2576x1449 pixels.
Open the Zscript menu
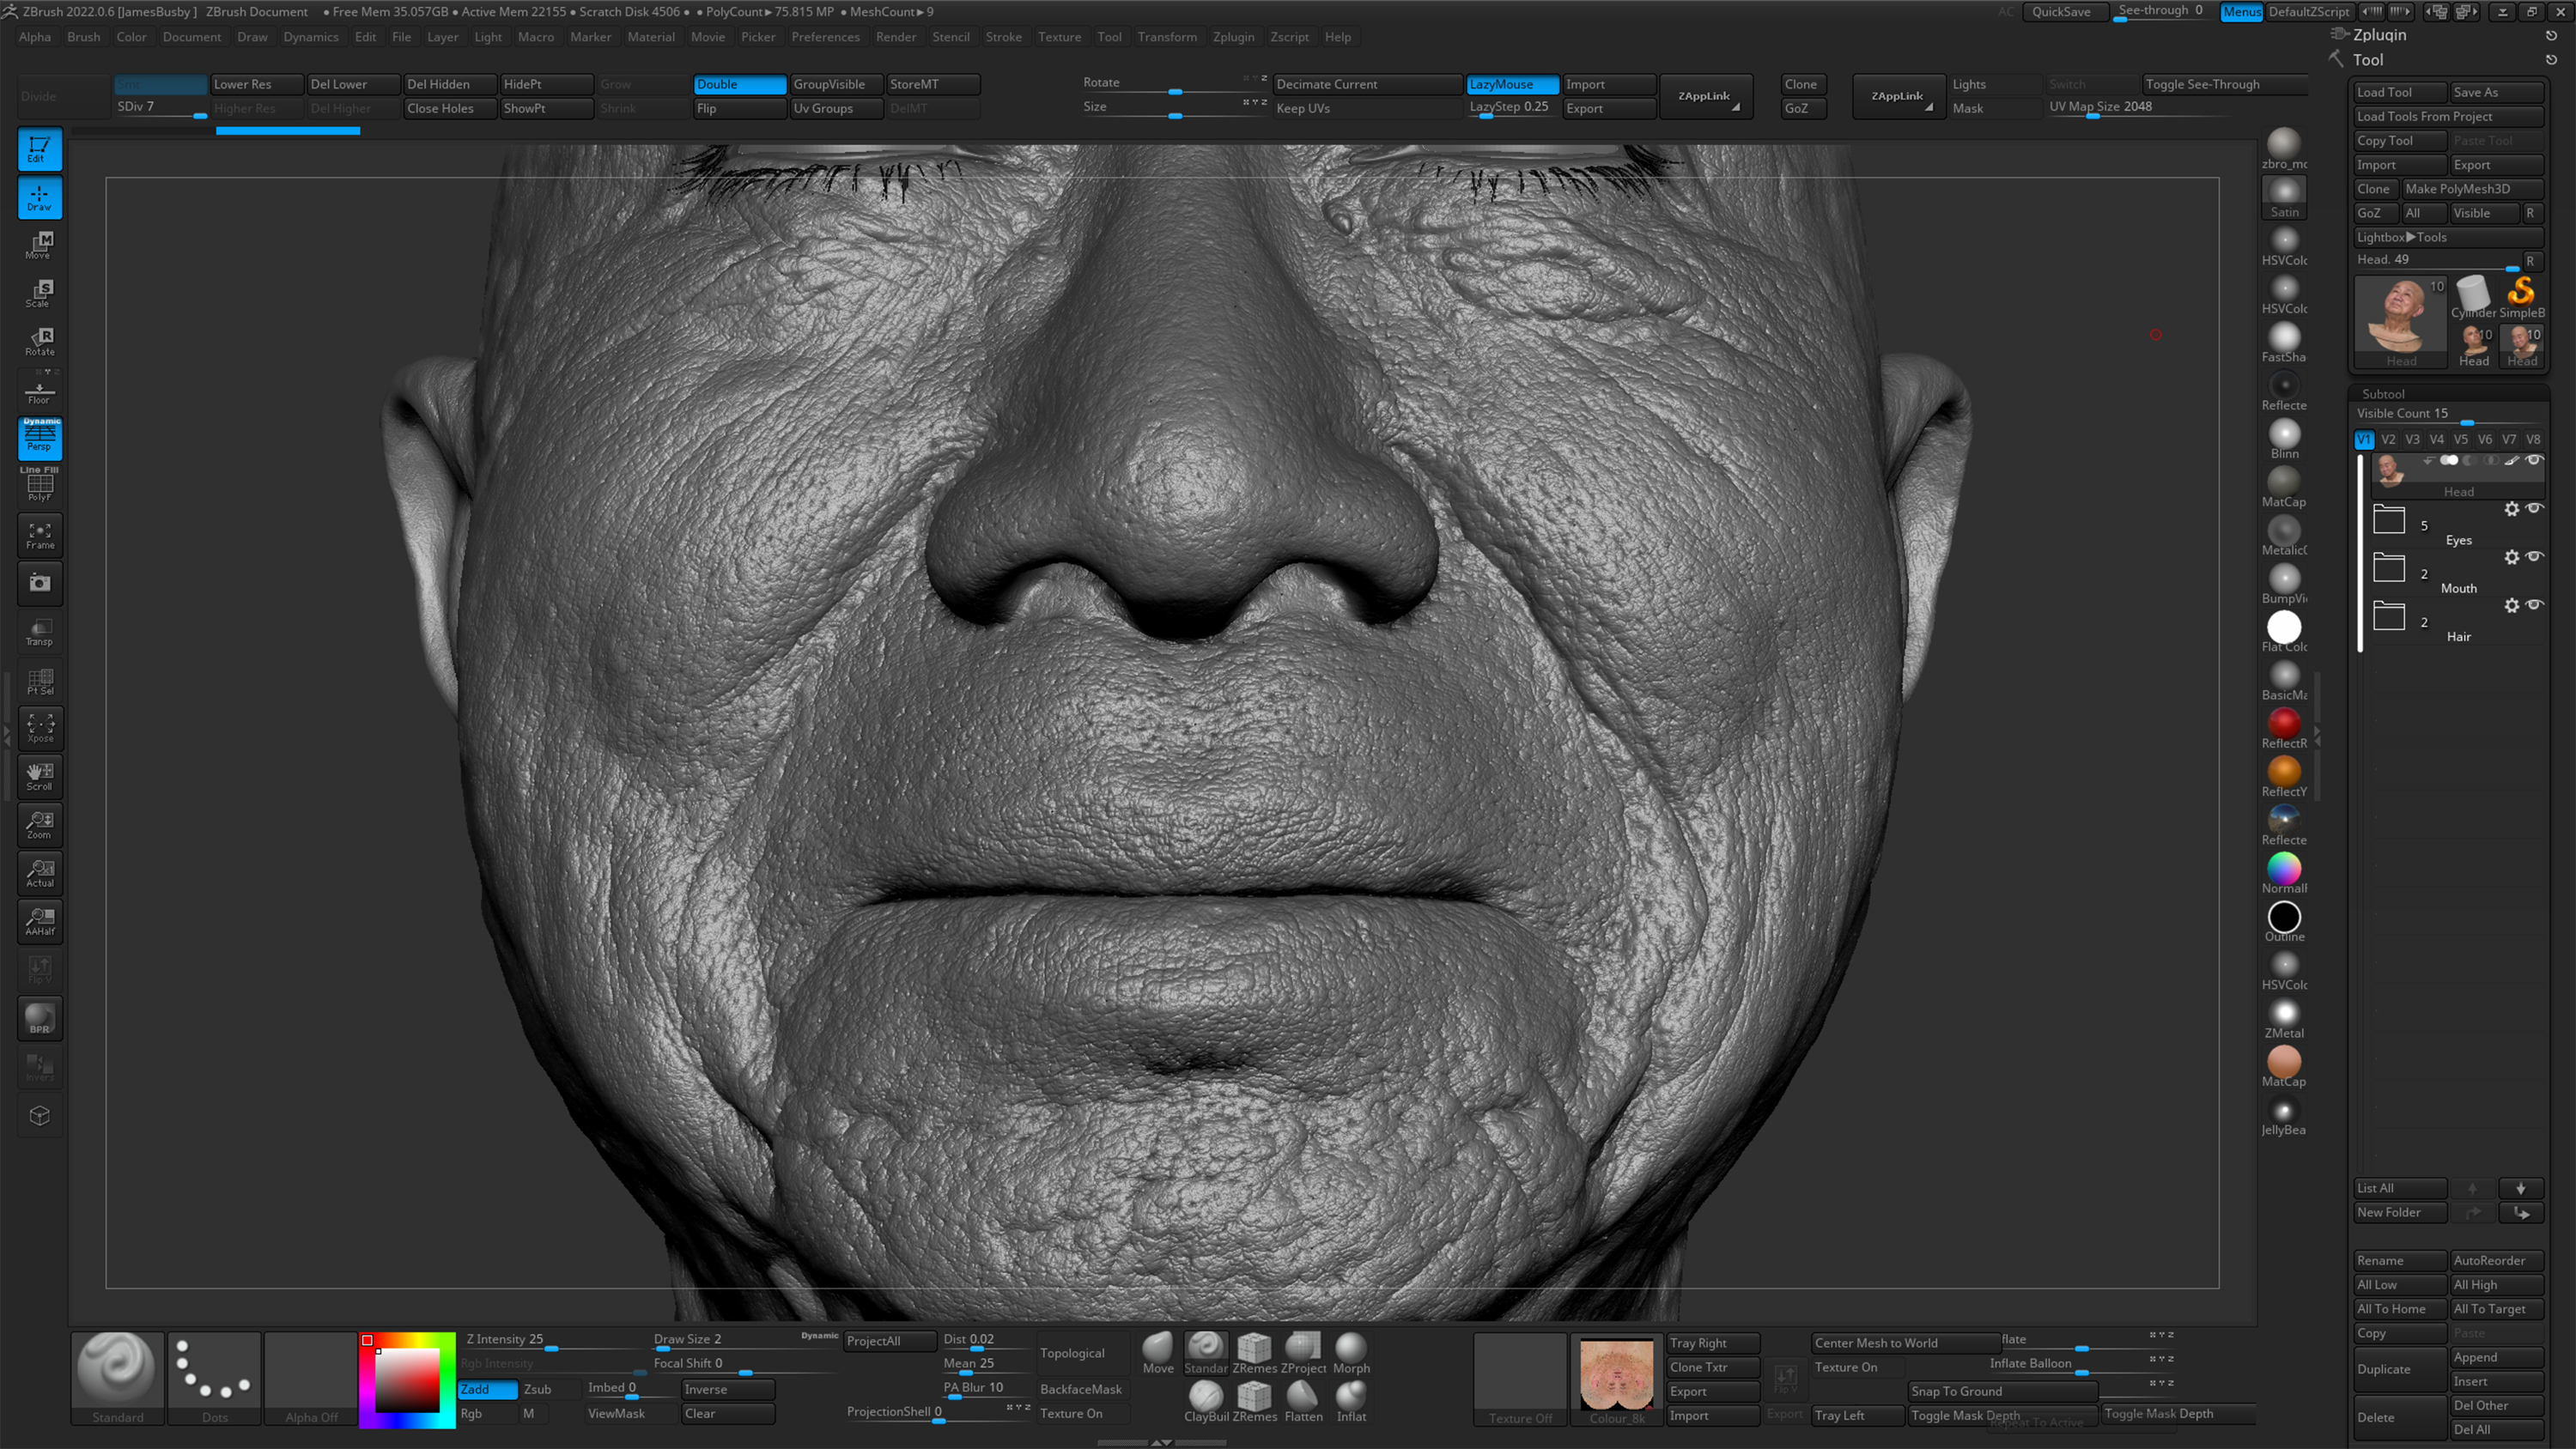[1289, 37]
